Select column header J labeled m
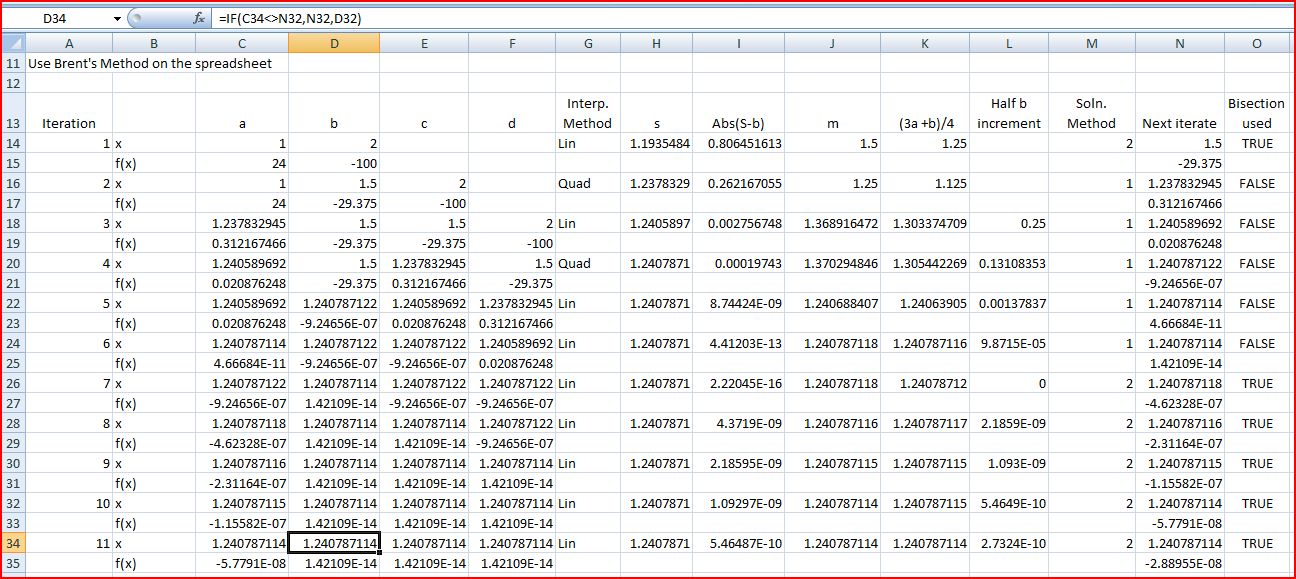Viewport: 1296px width, 579px height. pos(831,43)
